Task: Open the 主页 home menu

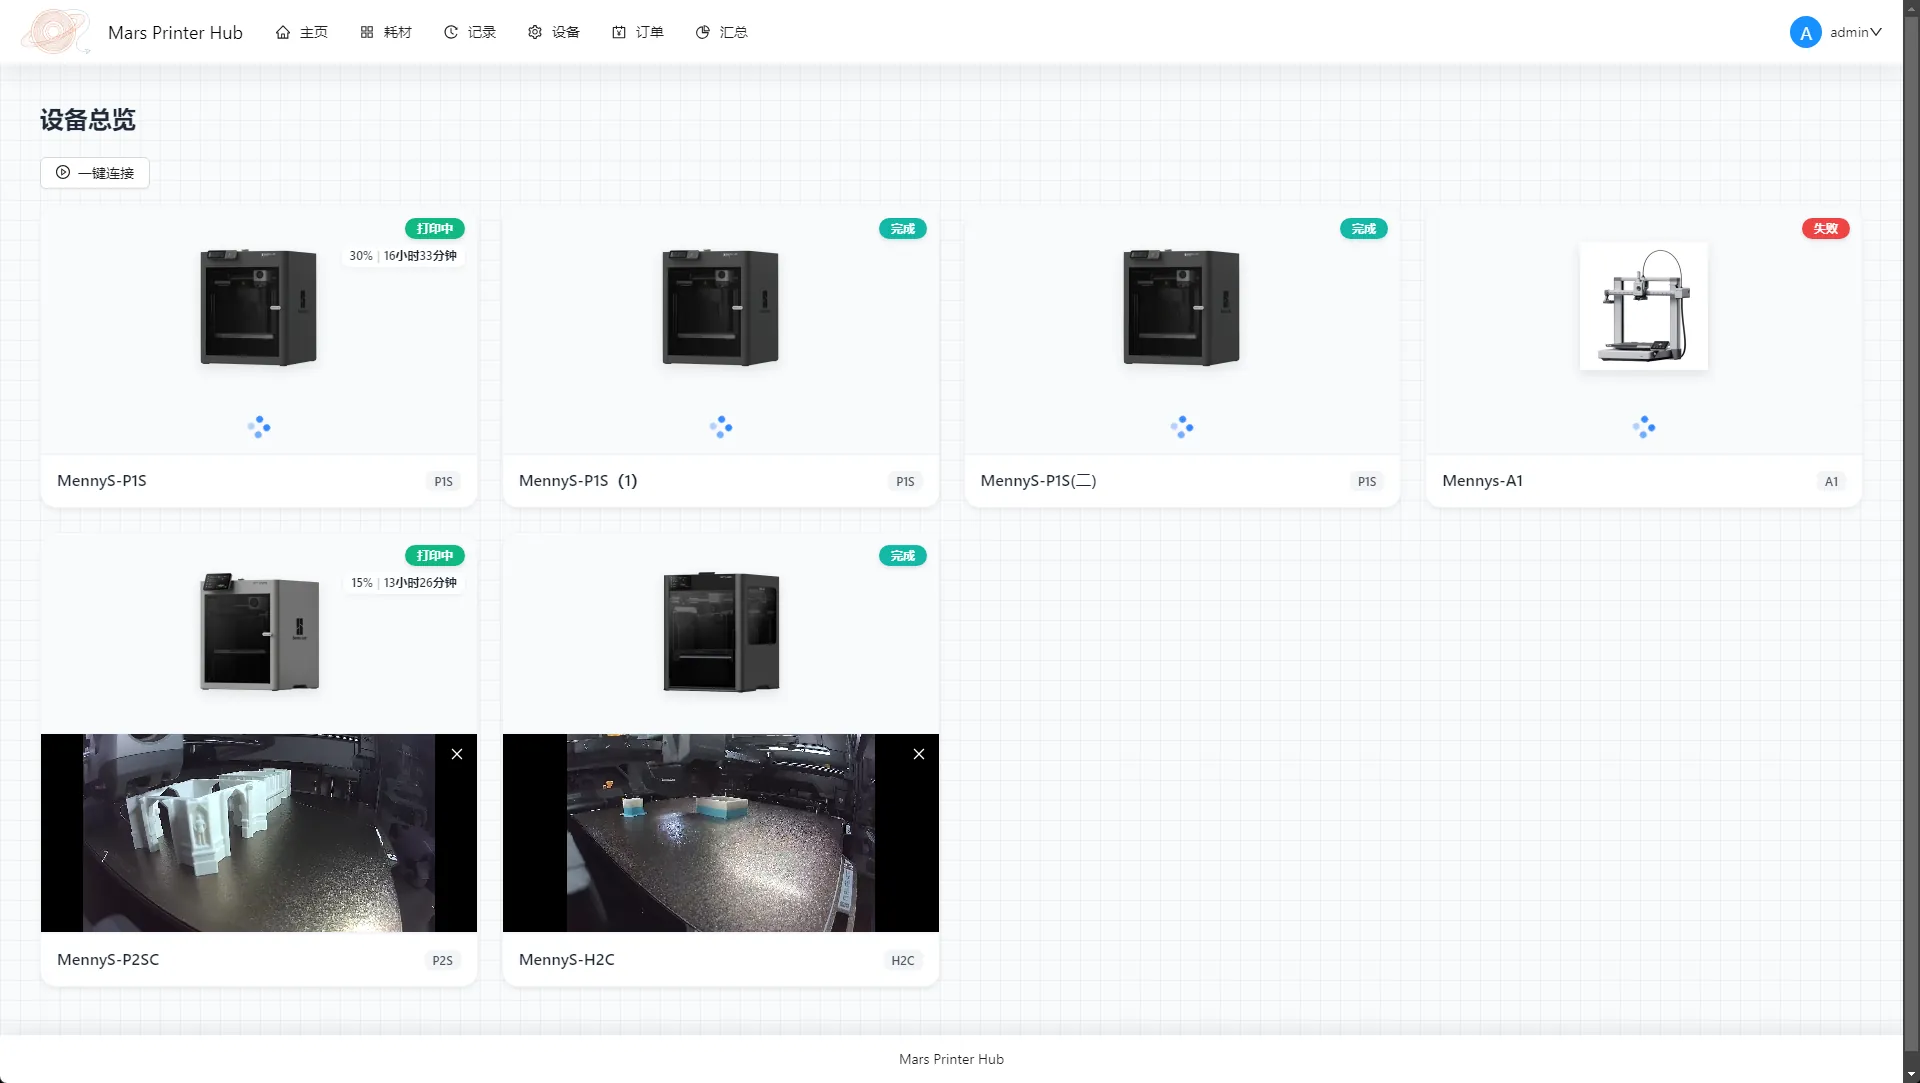Action: tap(302, 32)
